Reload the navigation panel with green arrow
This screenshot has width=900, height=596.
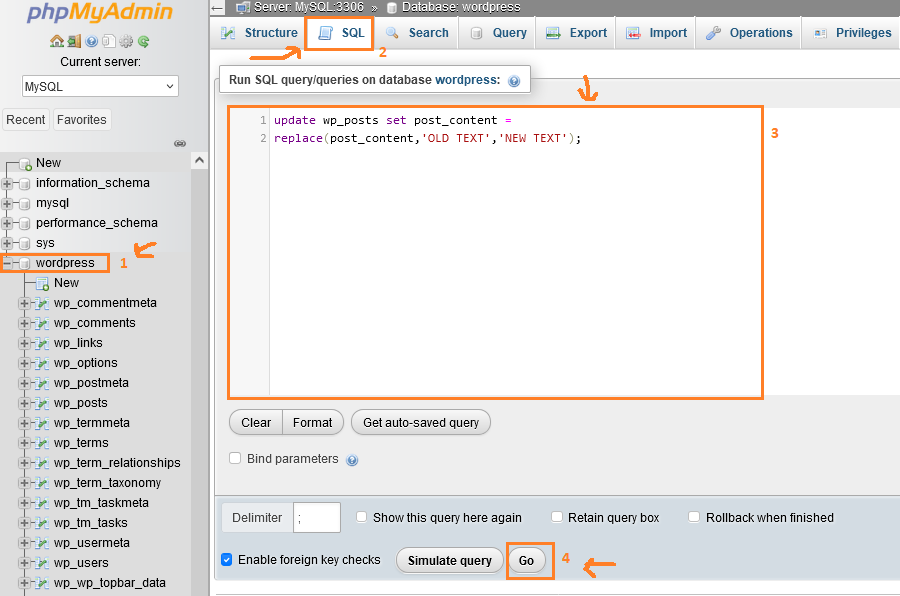(x=143, y=41)
